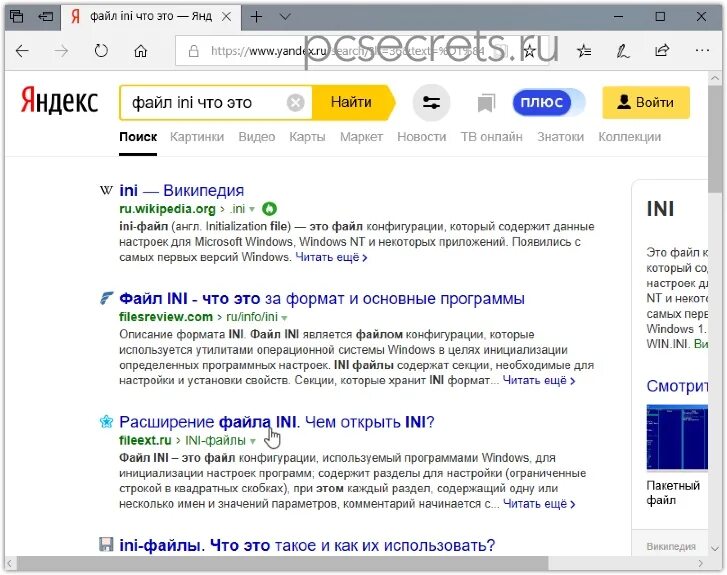Open a new browser tab
Viewport: 727px width, 575px height.
click(256, 17)
